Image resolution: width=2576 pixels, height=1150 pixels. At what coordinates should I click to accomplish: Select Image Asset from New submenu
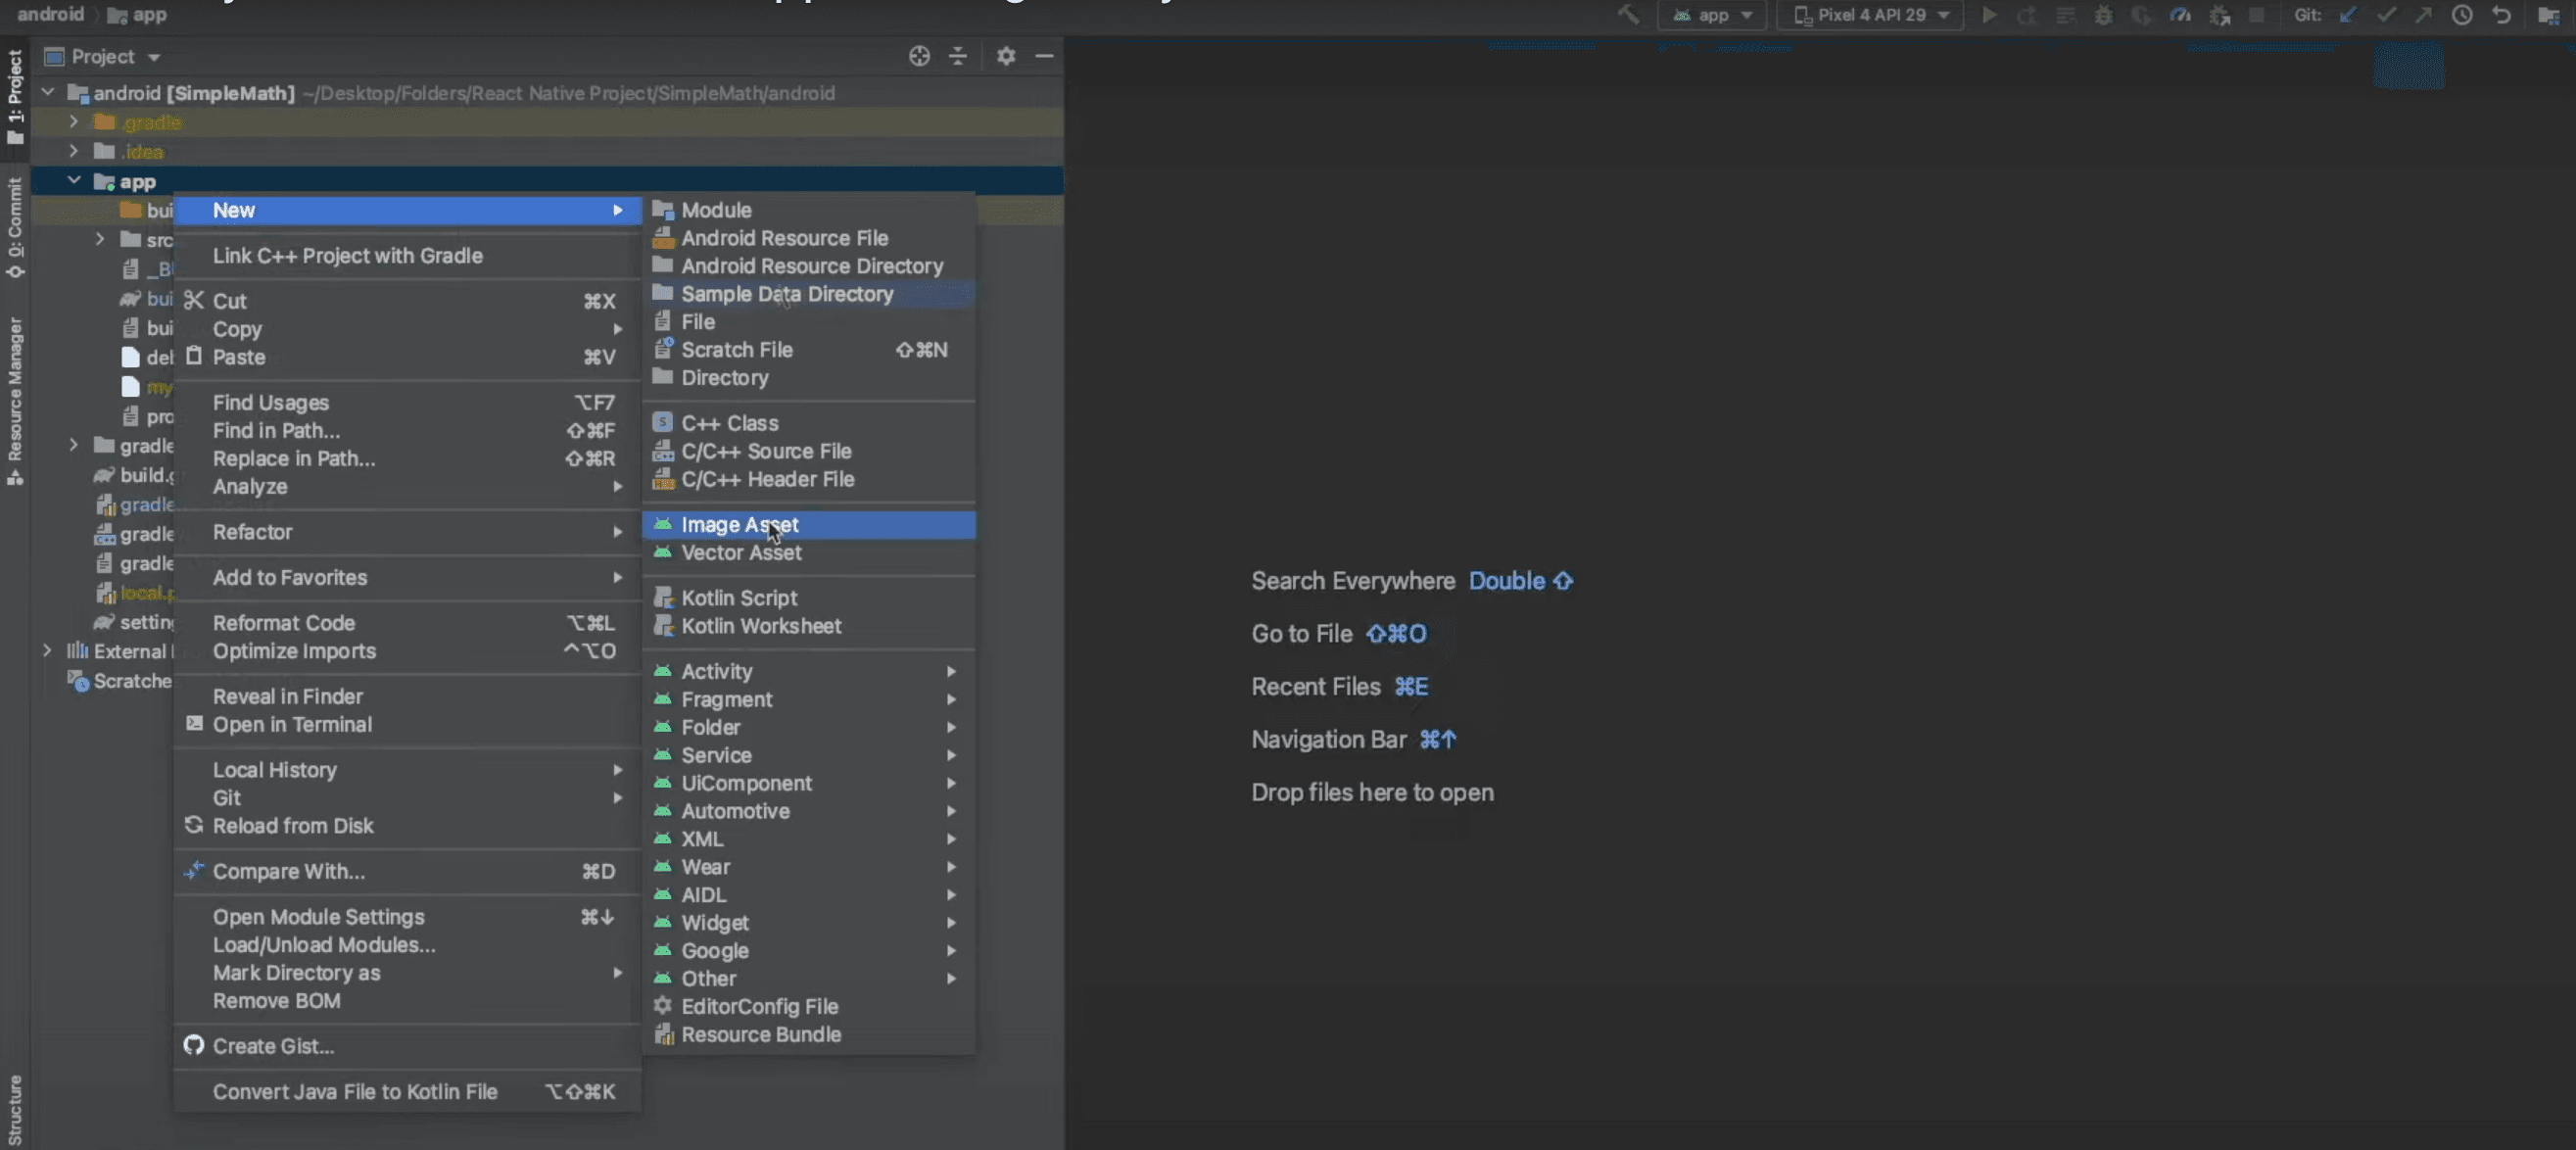[739, 525]
